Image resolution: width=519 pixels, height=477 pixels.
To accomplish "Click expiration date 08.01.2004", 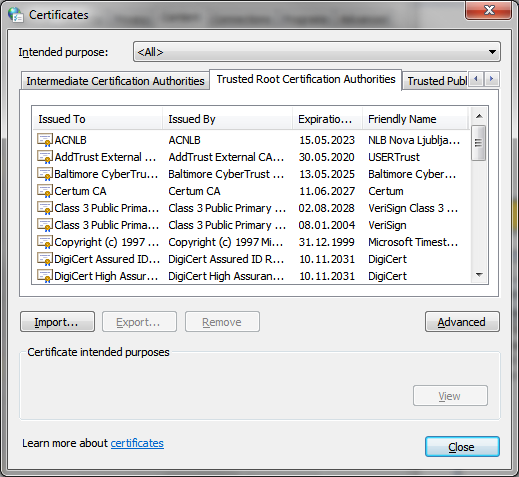I will coord(327,225).
